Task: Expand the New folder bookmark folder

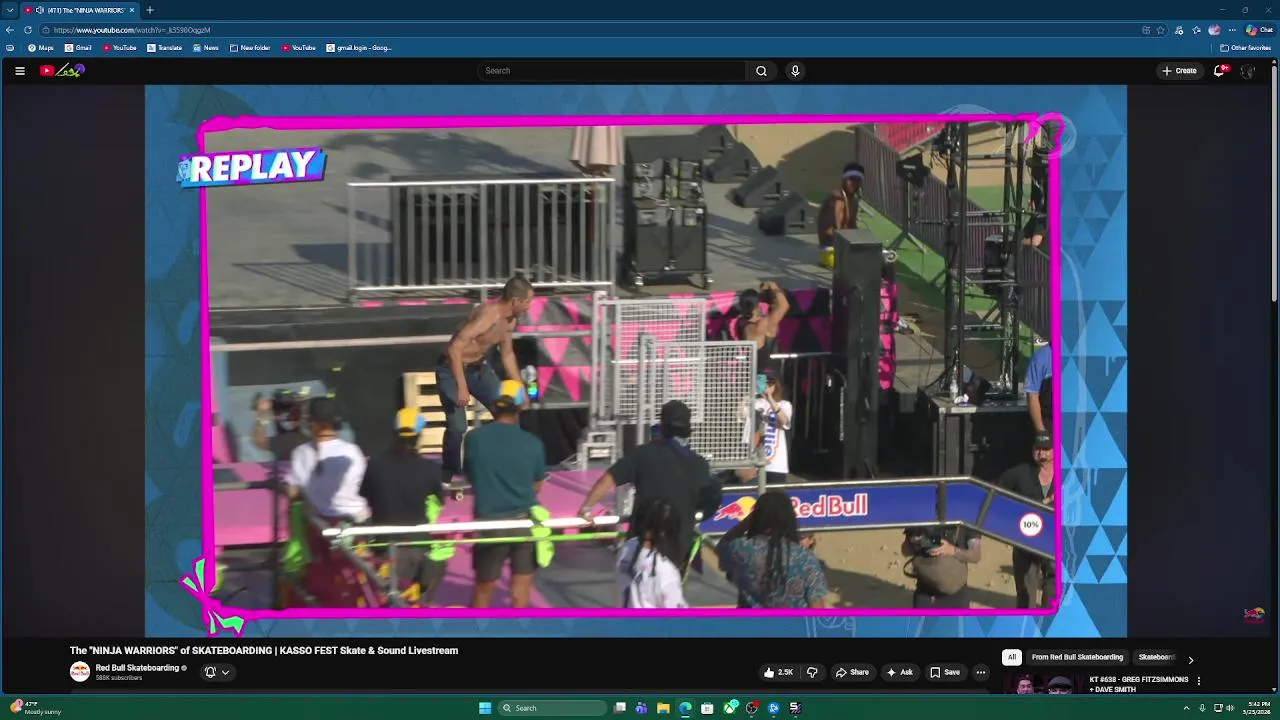Action: [250, 48]
